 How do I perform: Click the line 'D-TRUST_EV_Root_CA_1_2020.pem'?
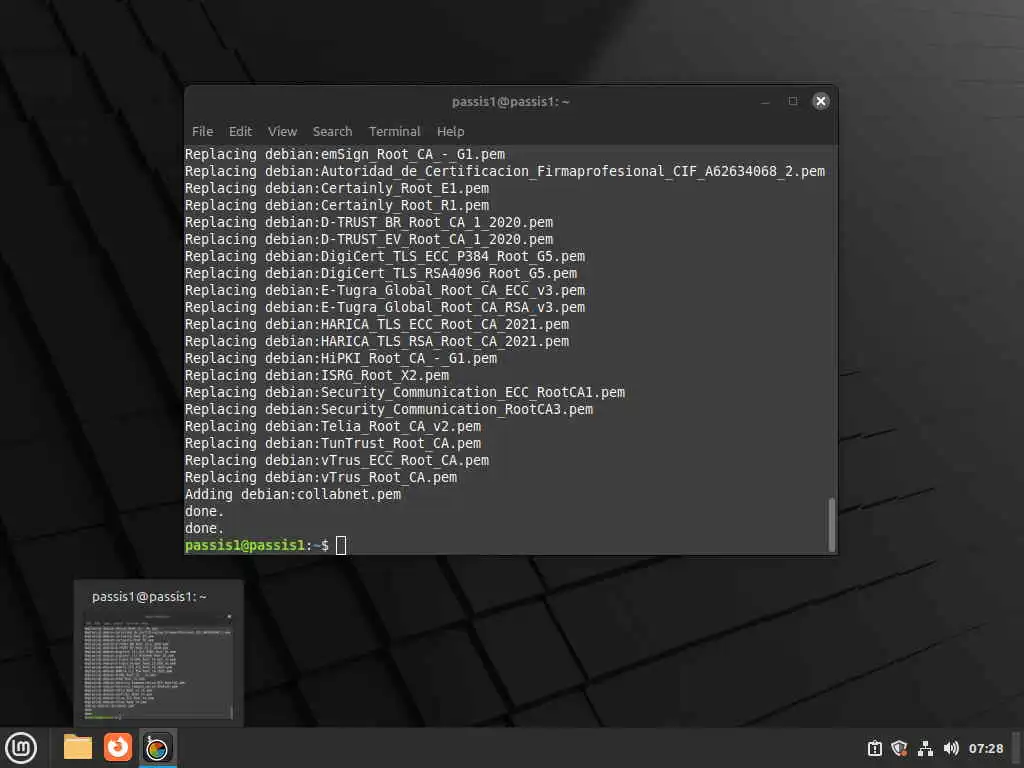tap(369, 240)
